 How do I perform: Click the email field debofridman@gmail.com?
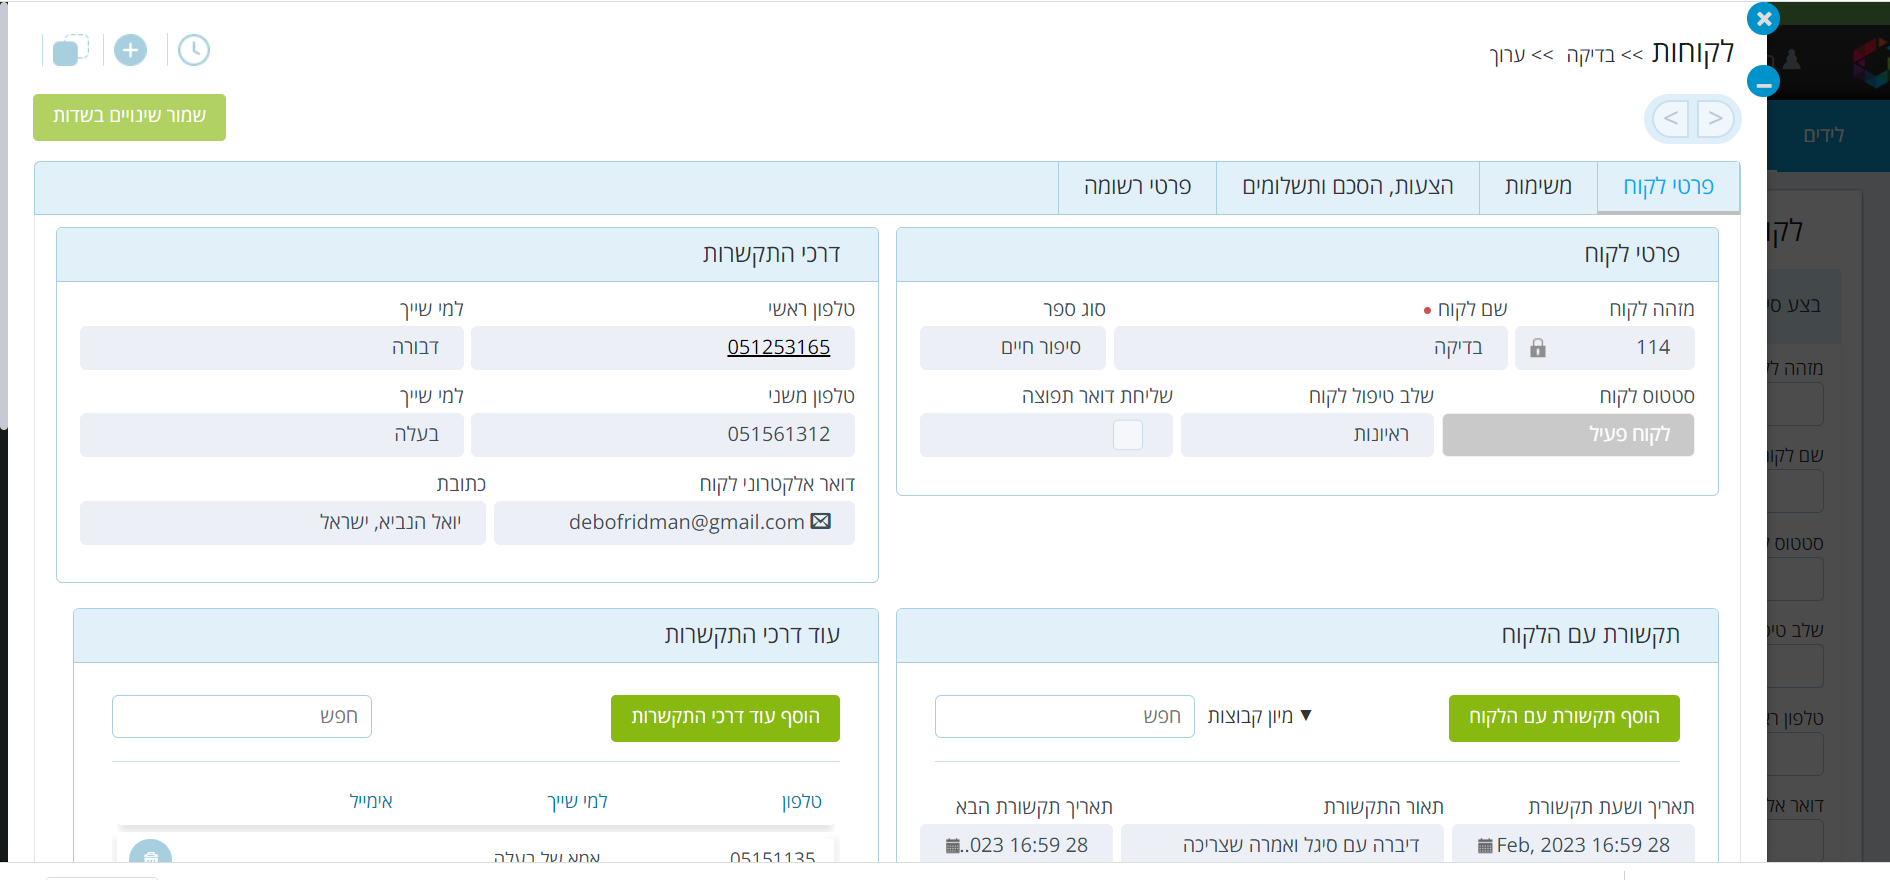[x=674, y=522]
